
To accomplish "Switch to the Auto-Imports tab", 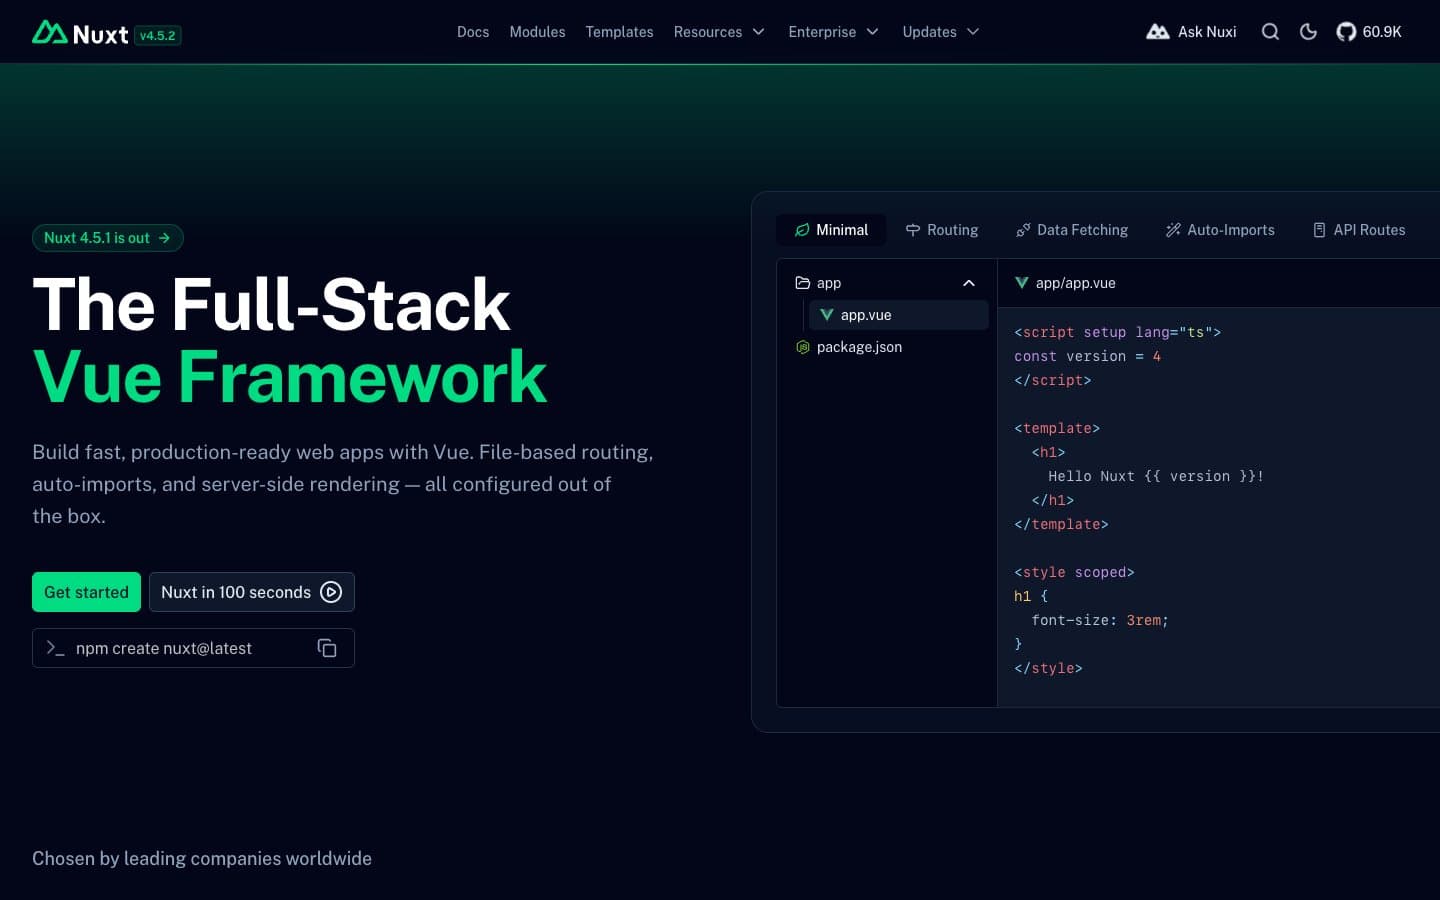I will click(x=1220, y=230).
